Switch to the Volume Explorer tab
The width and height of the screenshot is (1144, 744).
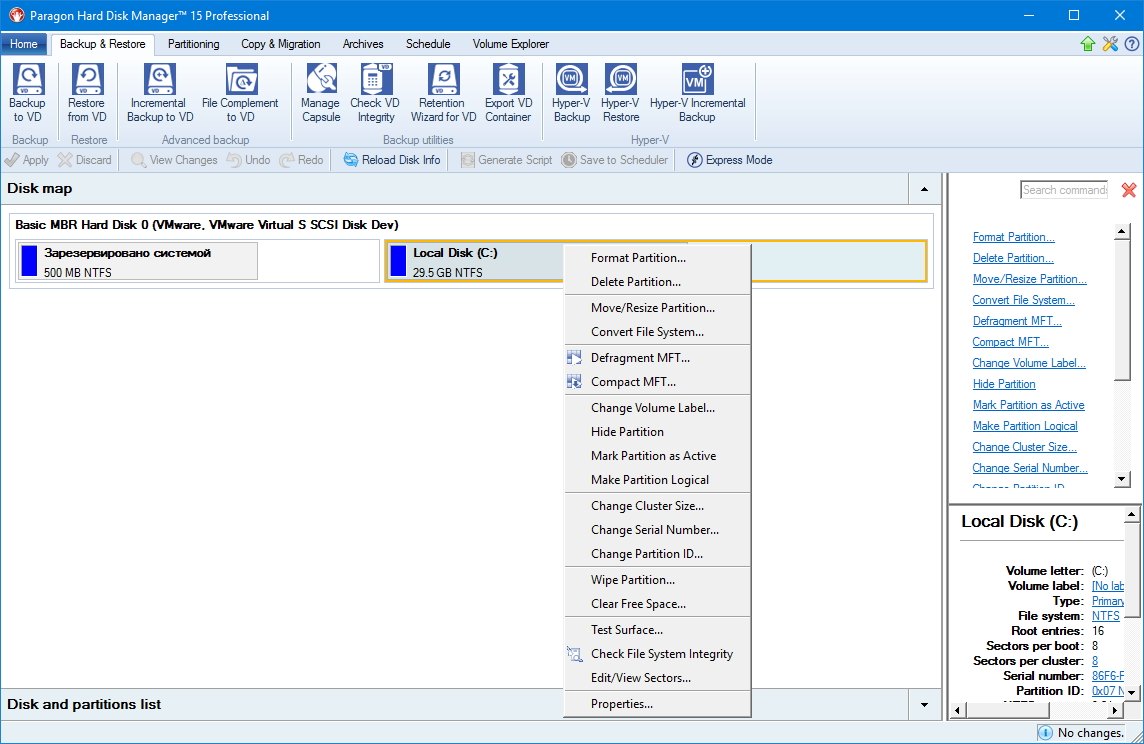510,44
